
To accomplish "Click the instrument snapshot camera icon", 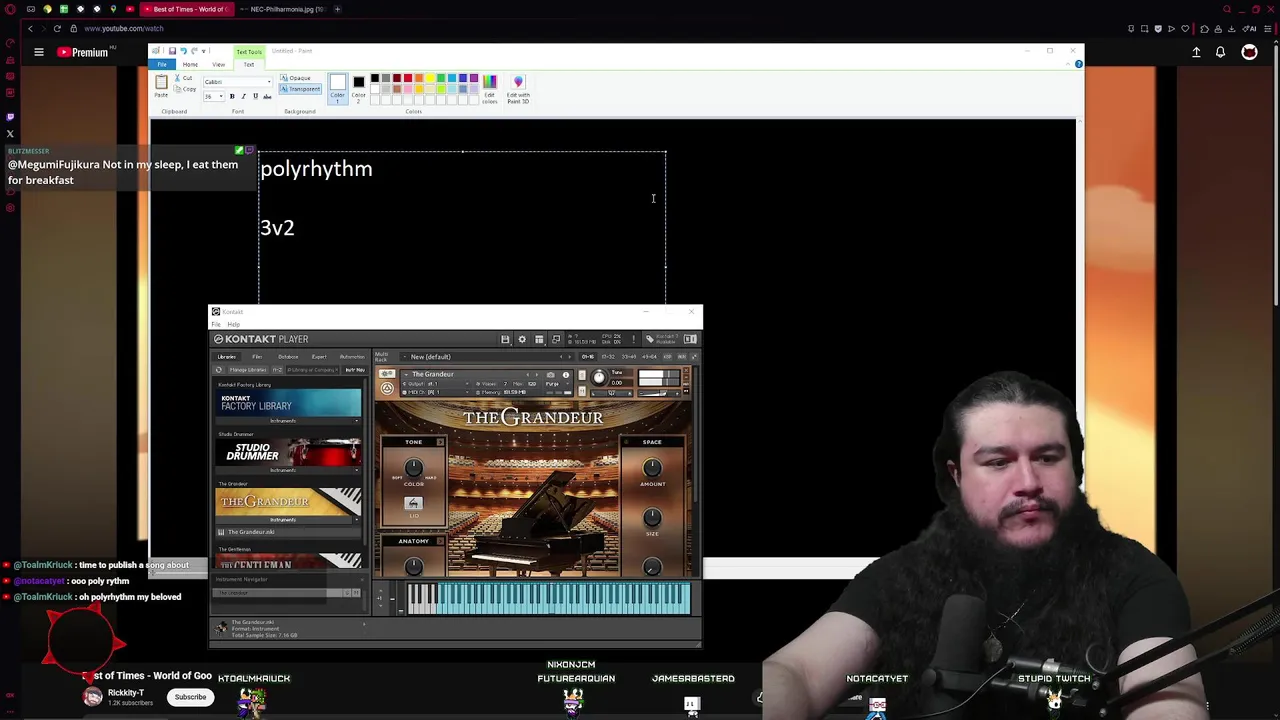I will (550, 374).
